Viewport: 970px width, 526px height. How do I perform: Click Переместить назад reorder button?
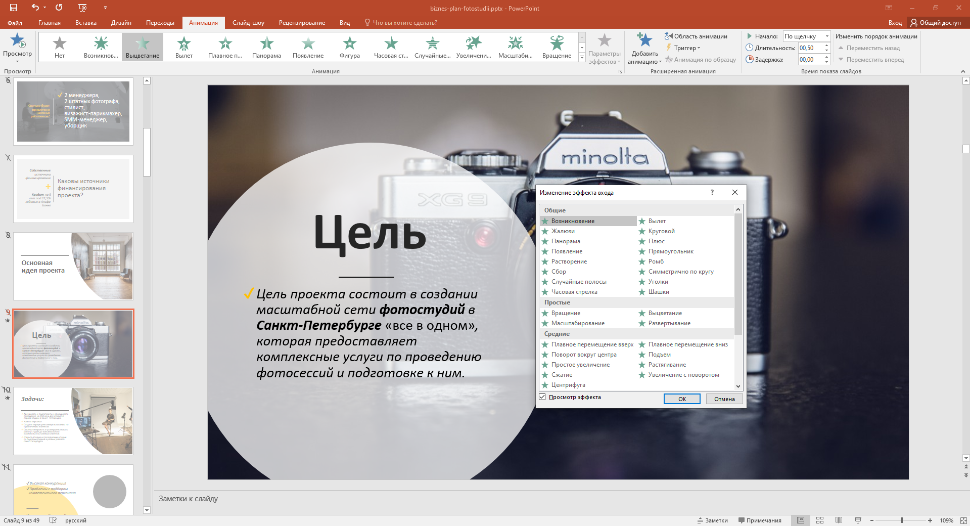869,48
